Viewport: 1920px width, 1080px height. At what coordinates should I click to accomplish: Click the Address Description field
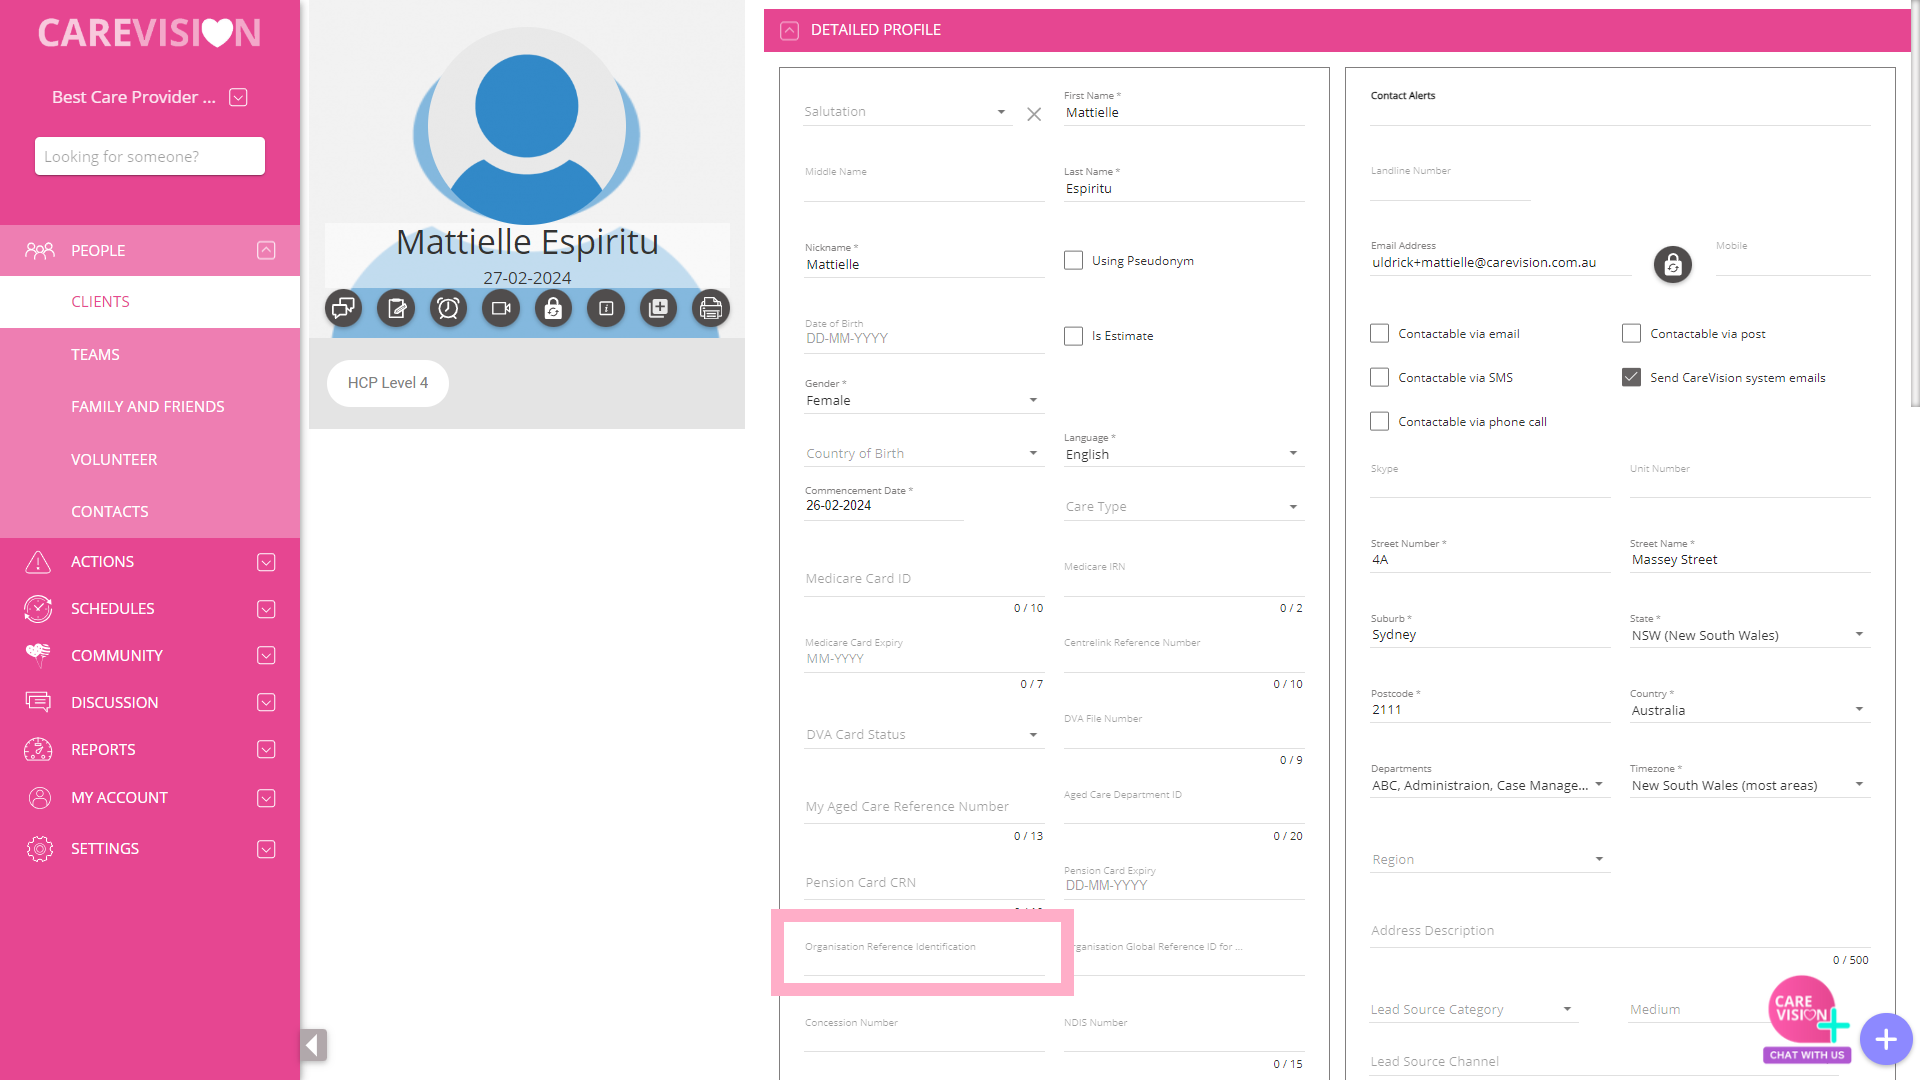1620,931
